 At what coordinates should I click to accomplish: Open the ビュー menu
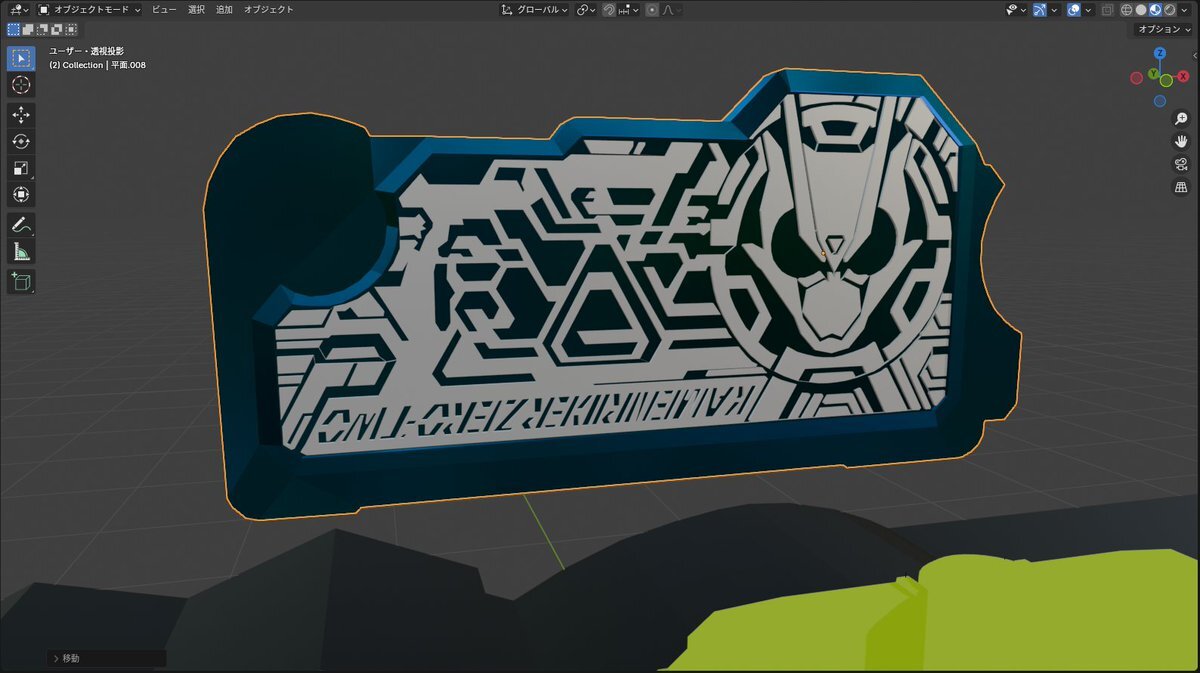[x=164, y=10]
